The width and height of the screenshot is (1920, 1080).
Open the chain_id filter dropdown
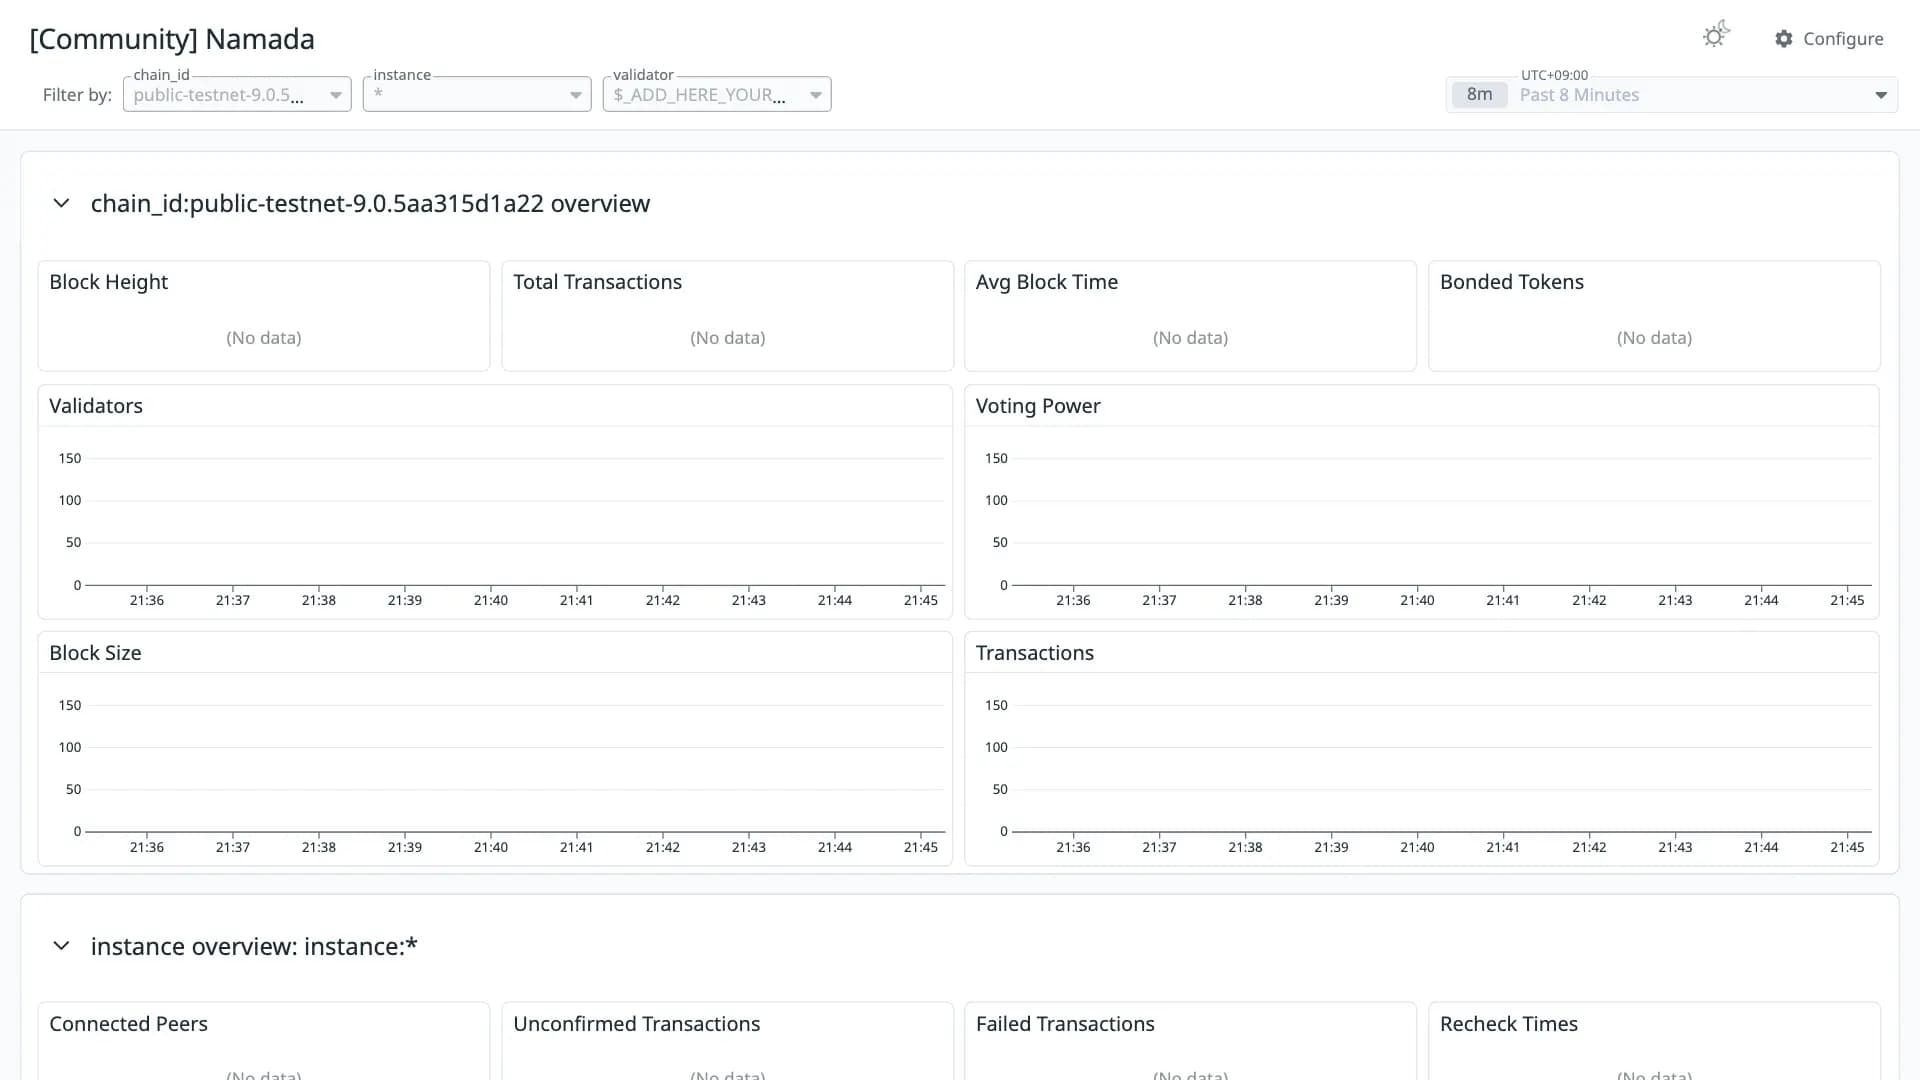coord(237,95)
